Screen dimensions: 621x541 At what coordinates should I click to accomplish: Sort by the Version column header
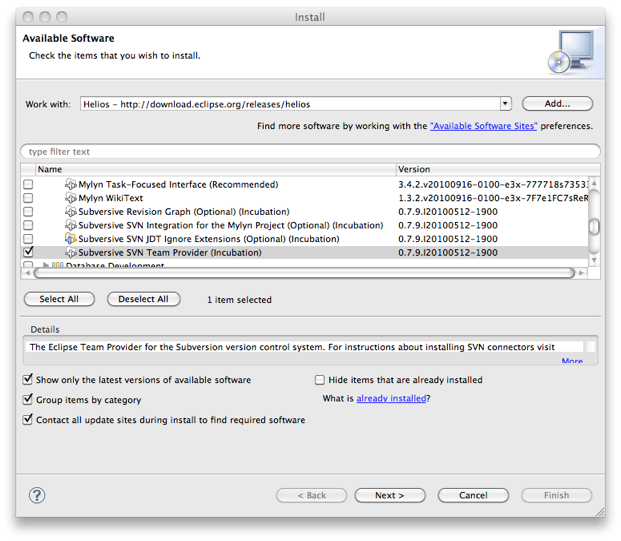[498, 170]
